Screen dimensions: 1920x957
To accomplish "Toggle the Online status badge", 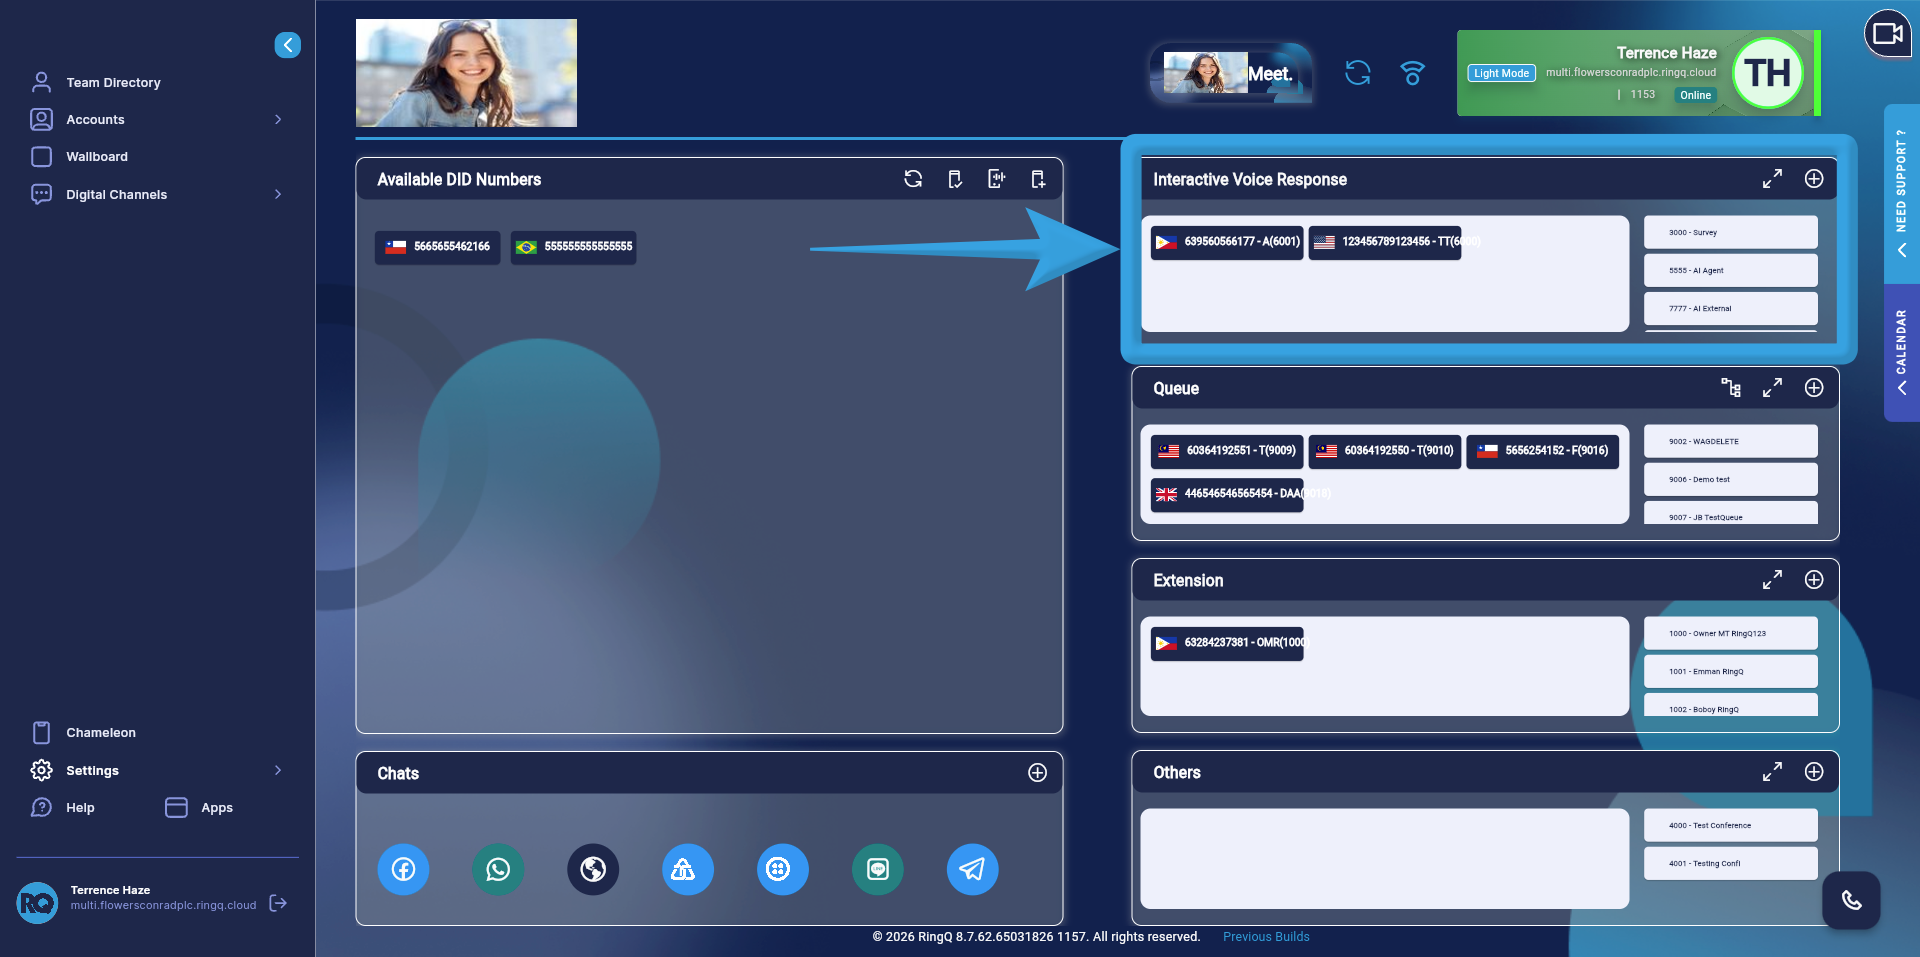I will point(1695,95).
